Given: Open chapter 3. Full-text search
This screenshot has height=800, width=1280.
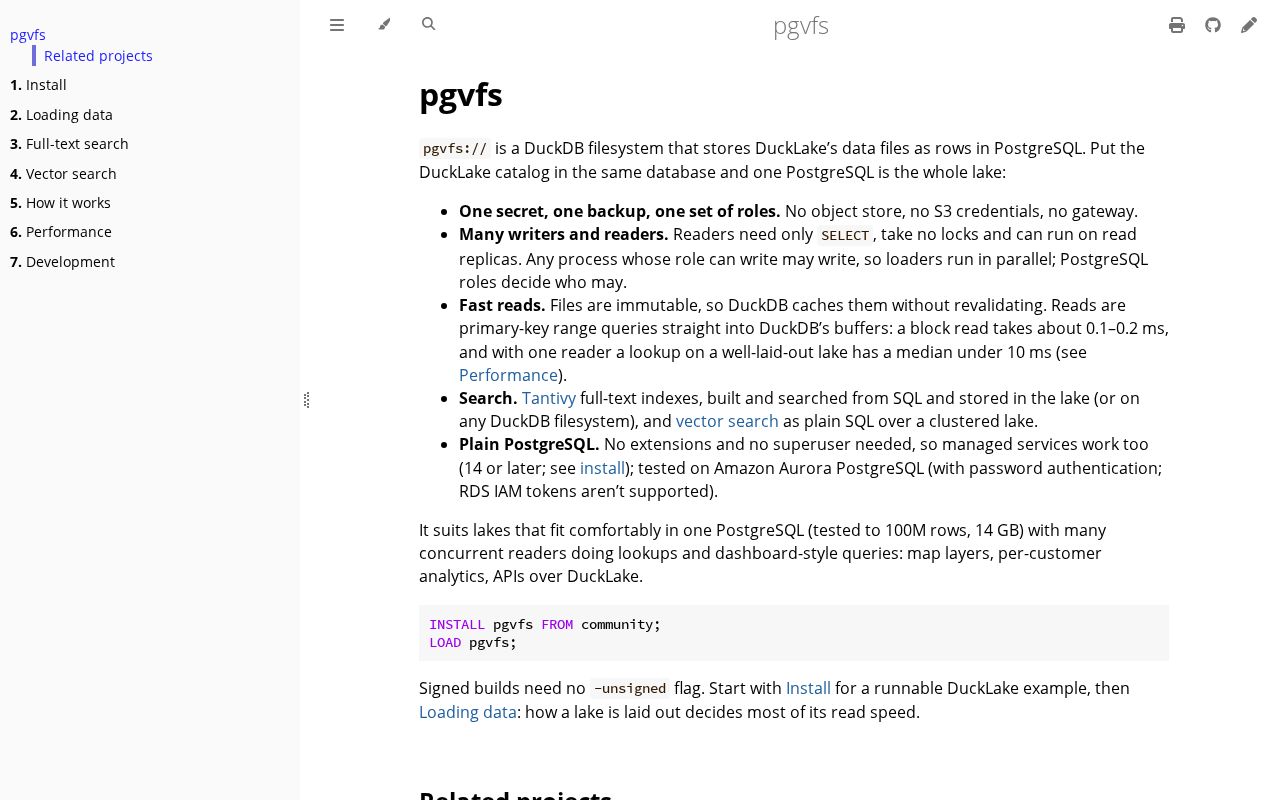Looking at the screenshot, I should [69, 144].
